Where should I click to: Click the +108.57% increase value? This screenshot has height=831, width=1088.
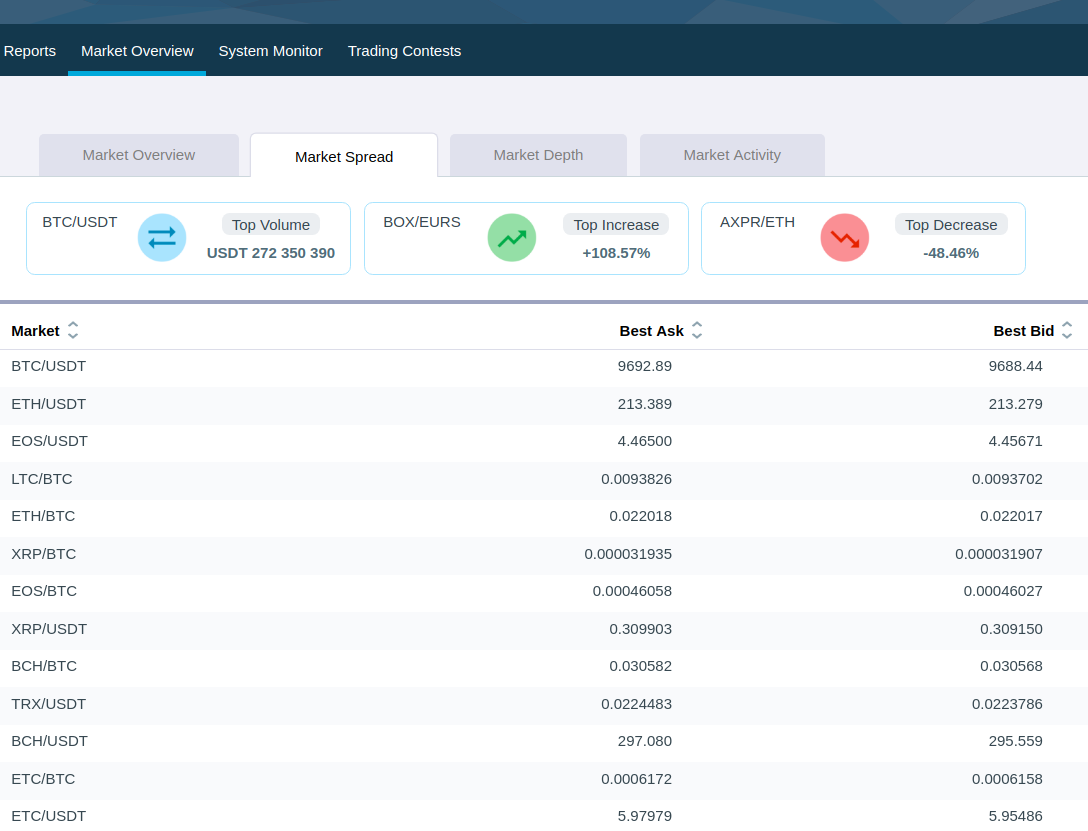point(616,253)
